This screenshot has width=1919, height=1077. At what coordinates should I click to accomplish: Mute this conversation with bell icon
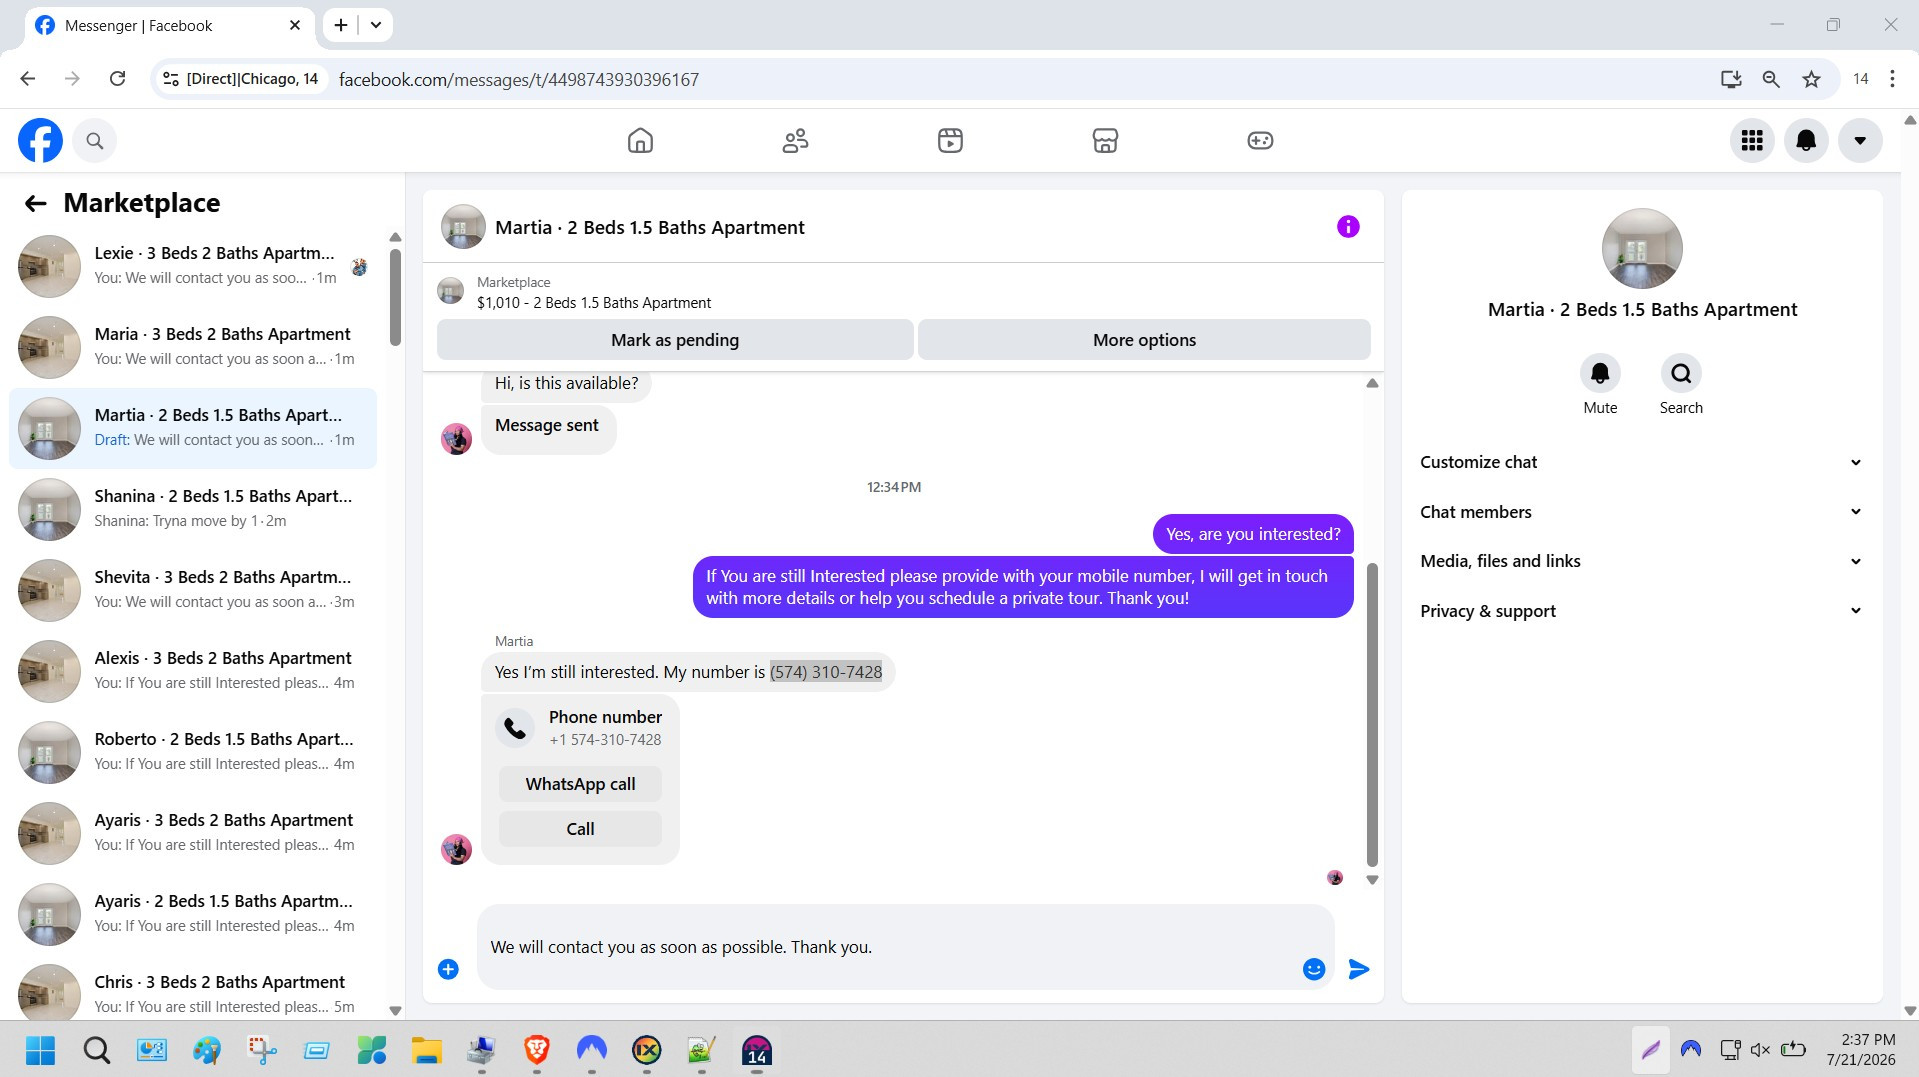point(1600,373)
